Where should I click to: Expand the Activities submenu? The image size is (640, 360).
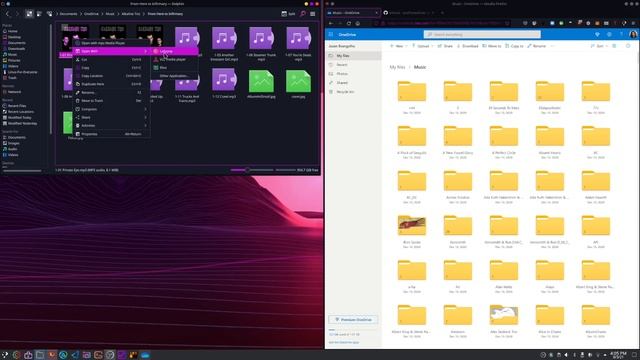click(x=111, y=126)
